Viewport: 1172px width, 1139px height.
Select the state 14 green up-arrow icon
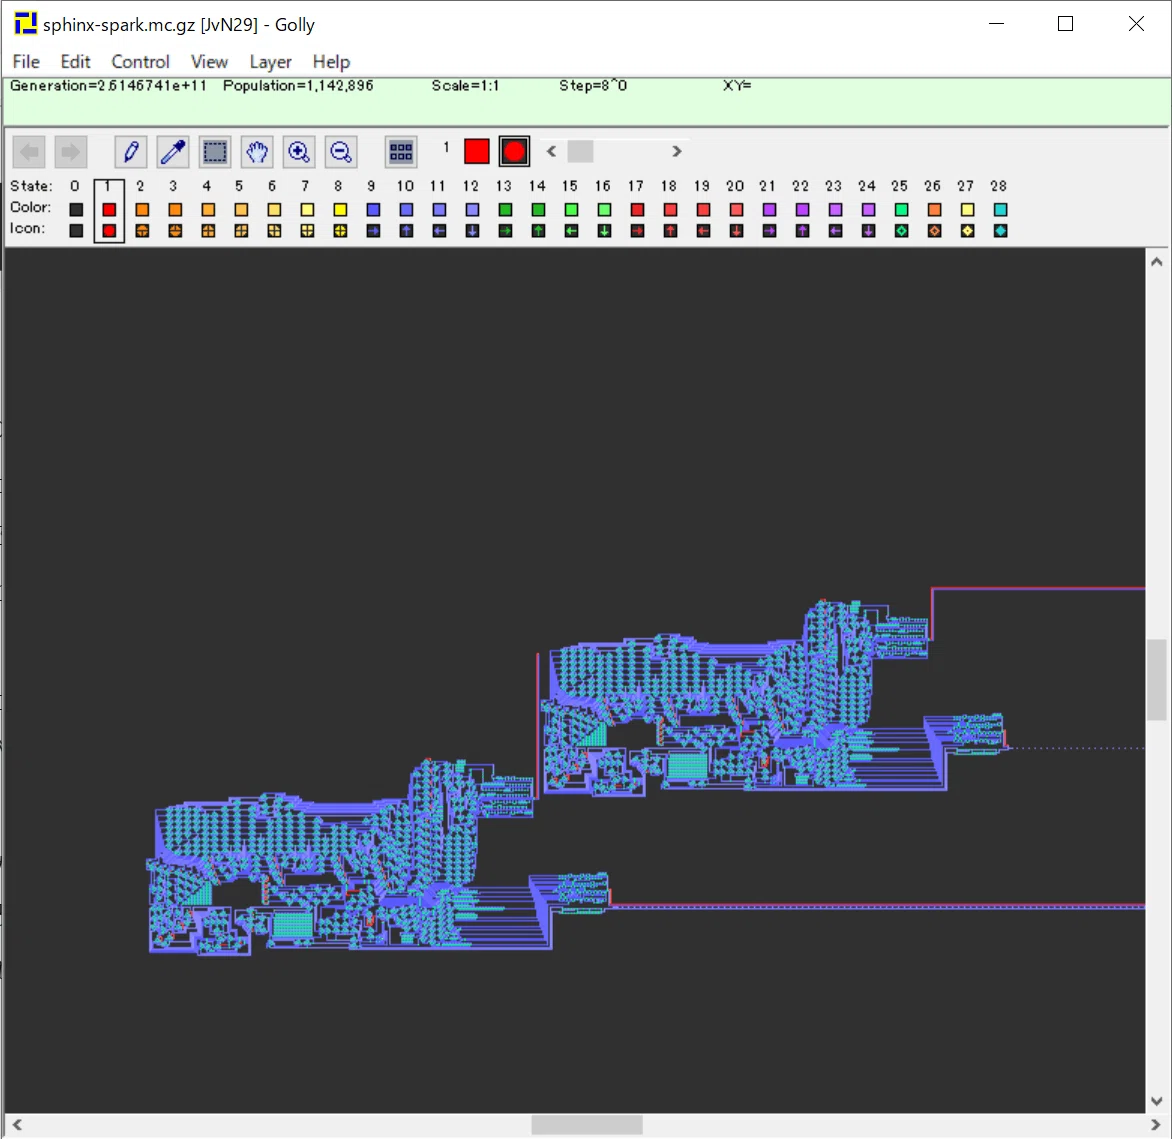click(538, 231)
